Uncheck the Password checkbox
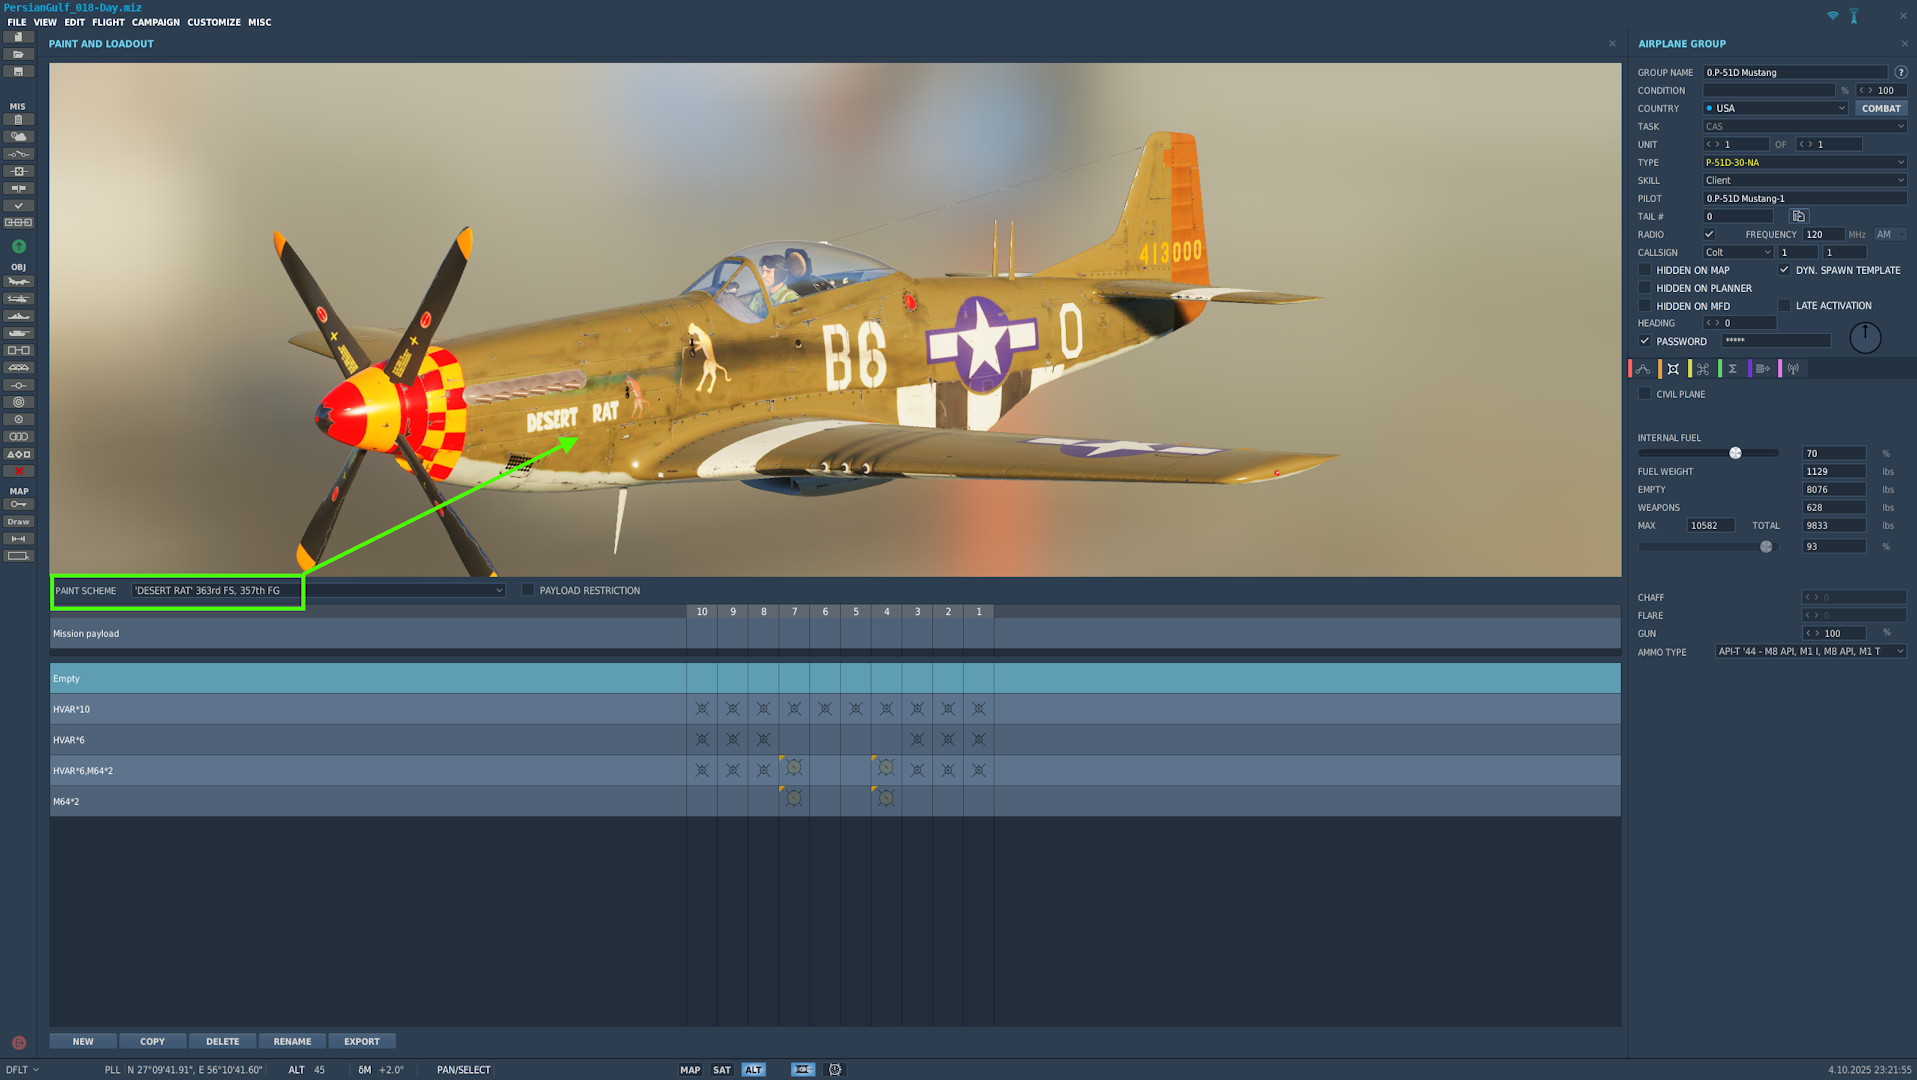 (1645, 341)
